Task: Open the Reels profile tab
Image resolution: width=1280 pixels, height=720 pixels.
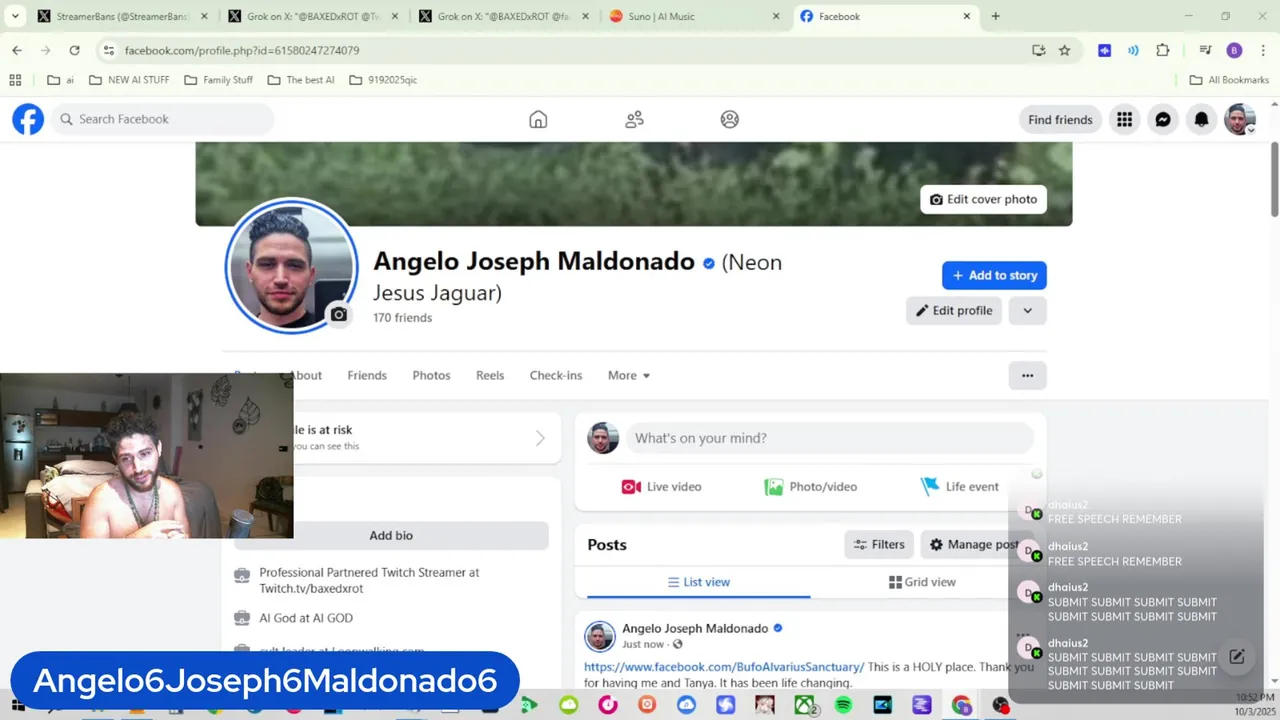Action: click(490, 376)
